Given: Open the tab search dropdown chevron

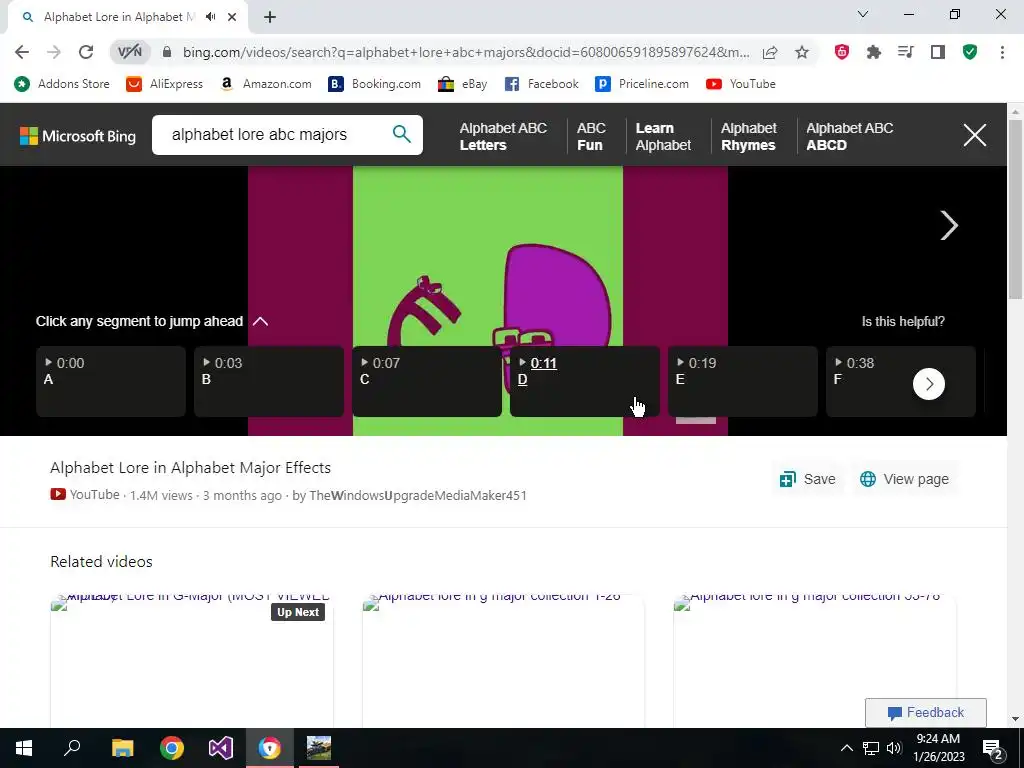Looking at the screenshot, I should 863,14.
